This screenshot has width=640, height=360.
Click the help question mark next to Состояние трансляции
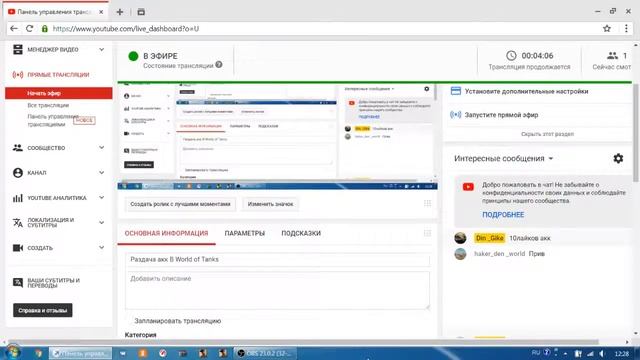pyautogui.click(x=219, y=64)
